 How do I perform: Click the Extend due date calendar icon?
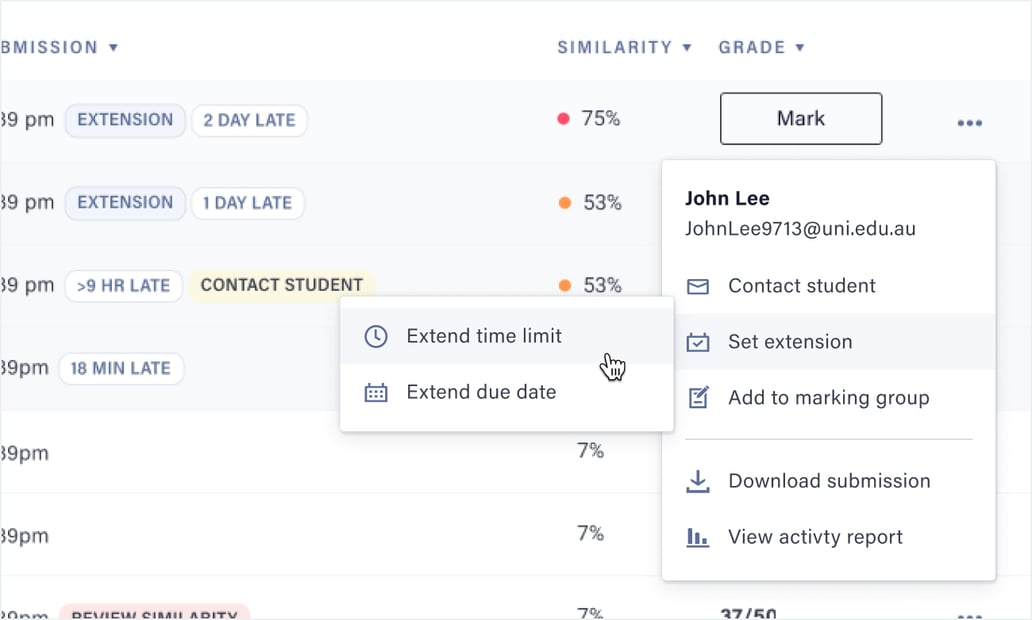coord(375,392)
